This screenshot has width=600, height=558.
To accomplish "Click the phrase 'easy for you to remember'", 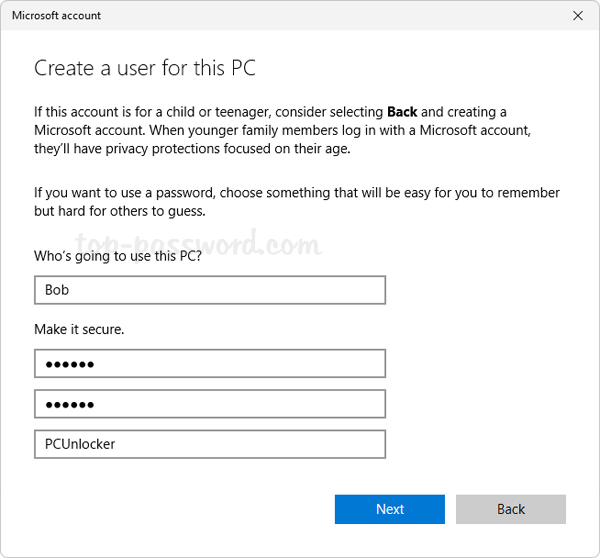I will coord(478,192).
